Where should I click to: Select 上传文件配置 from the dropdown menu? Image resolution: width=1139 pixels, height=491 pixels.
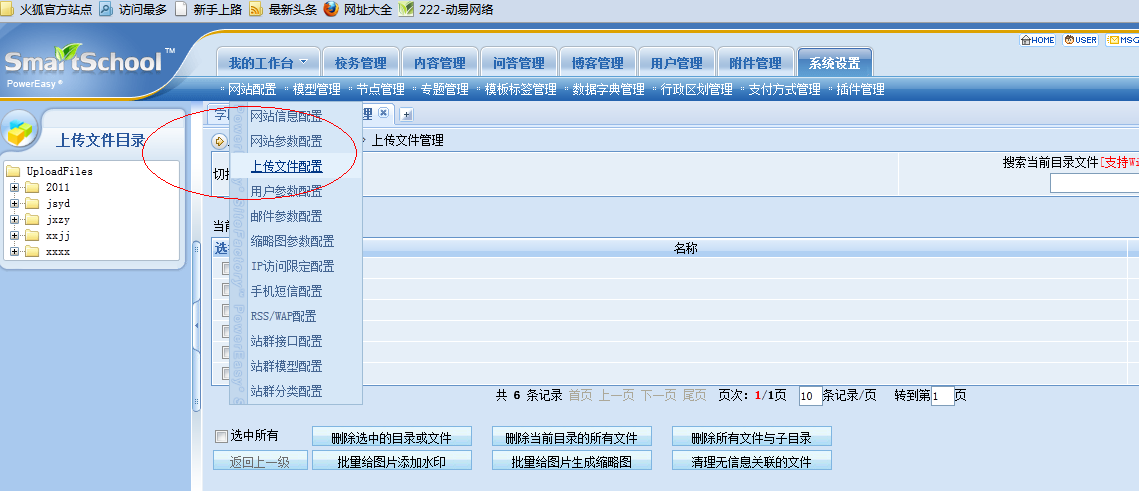[x=286, y=166]
